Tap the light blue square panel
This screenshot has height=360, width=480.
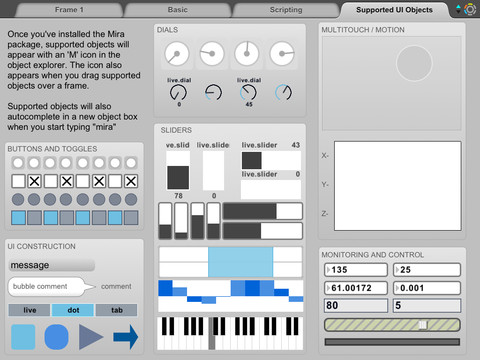pos(23,337)
